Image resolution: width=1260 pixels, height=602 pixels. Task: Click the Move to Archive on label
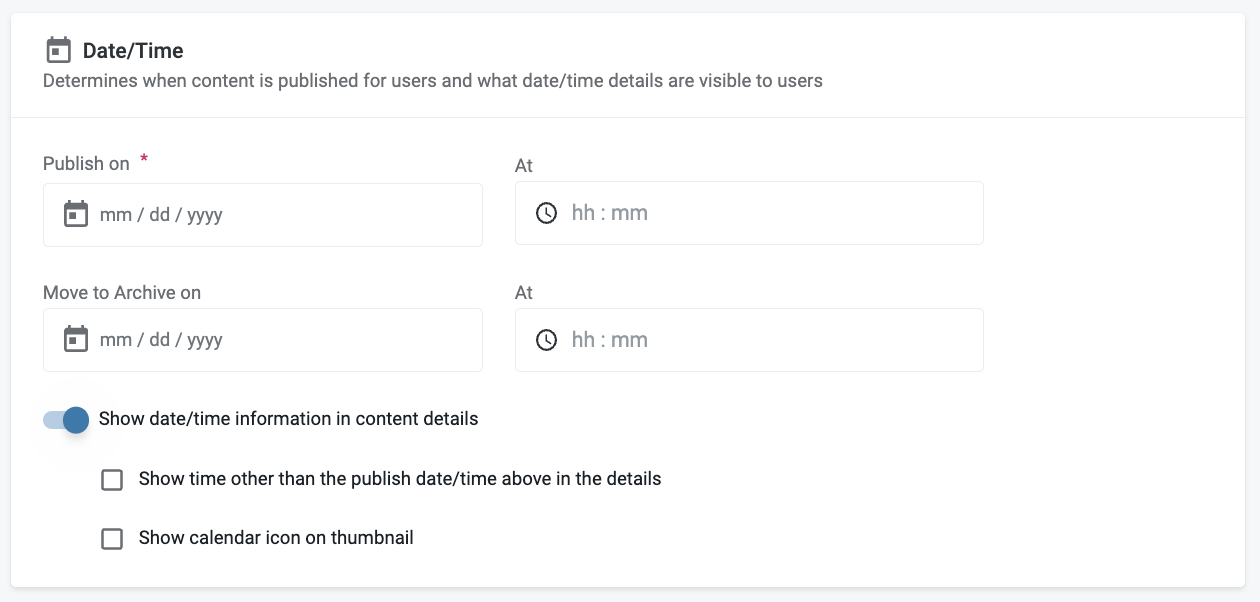(122, 293)
